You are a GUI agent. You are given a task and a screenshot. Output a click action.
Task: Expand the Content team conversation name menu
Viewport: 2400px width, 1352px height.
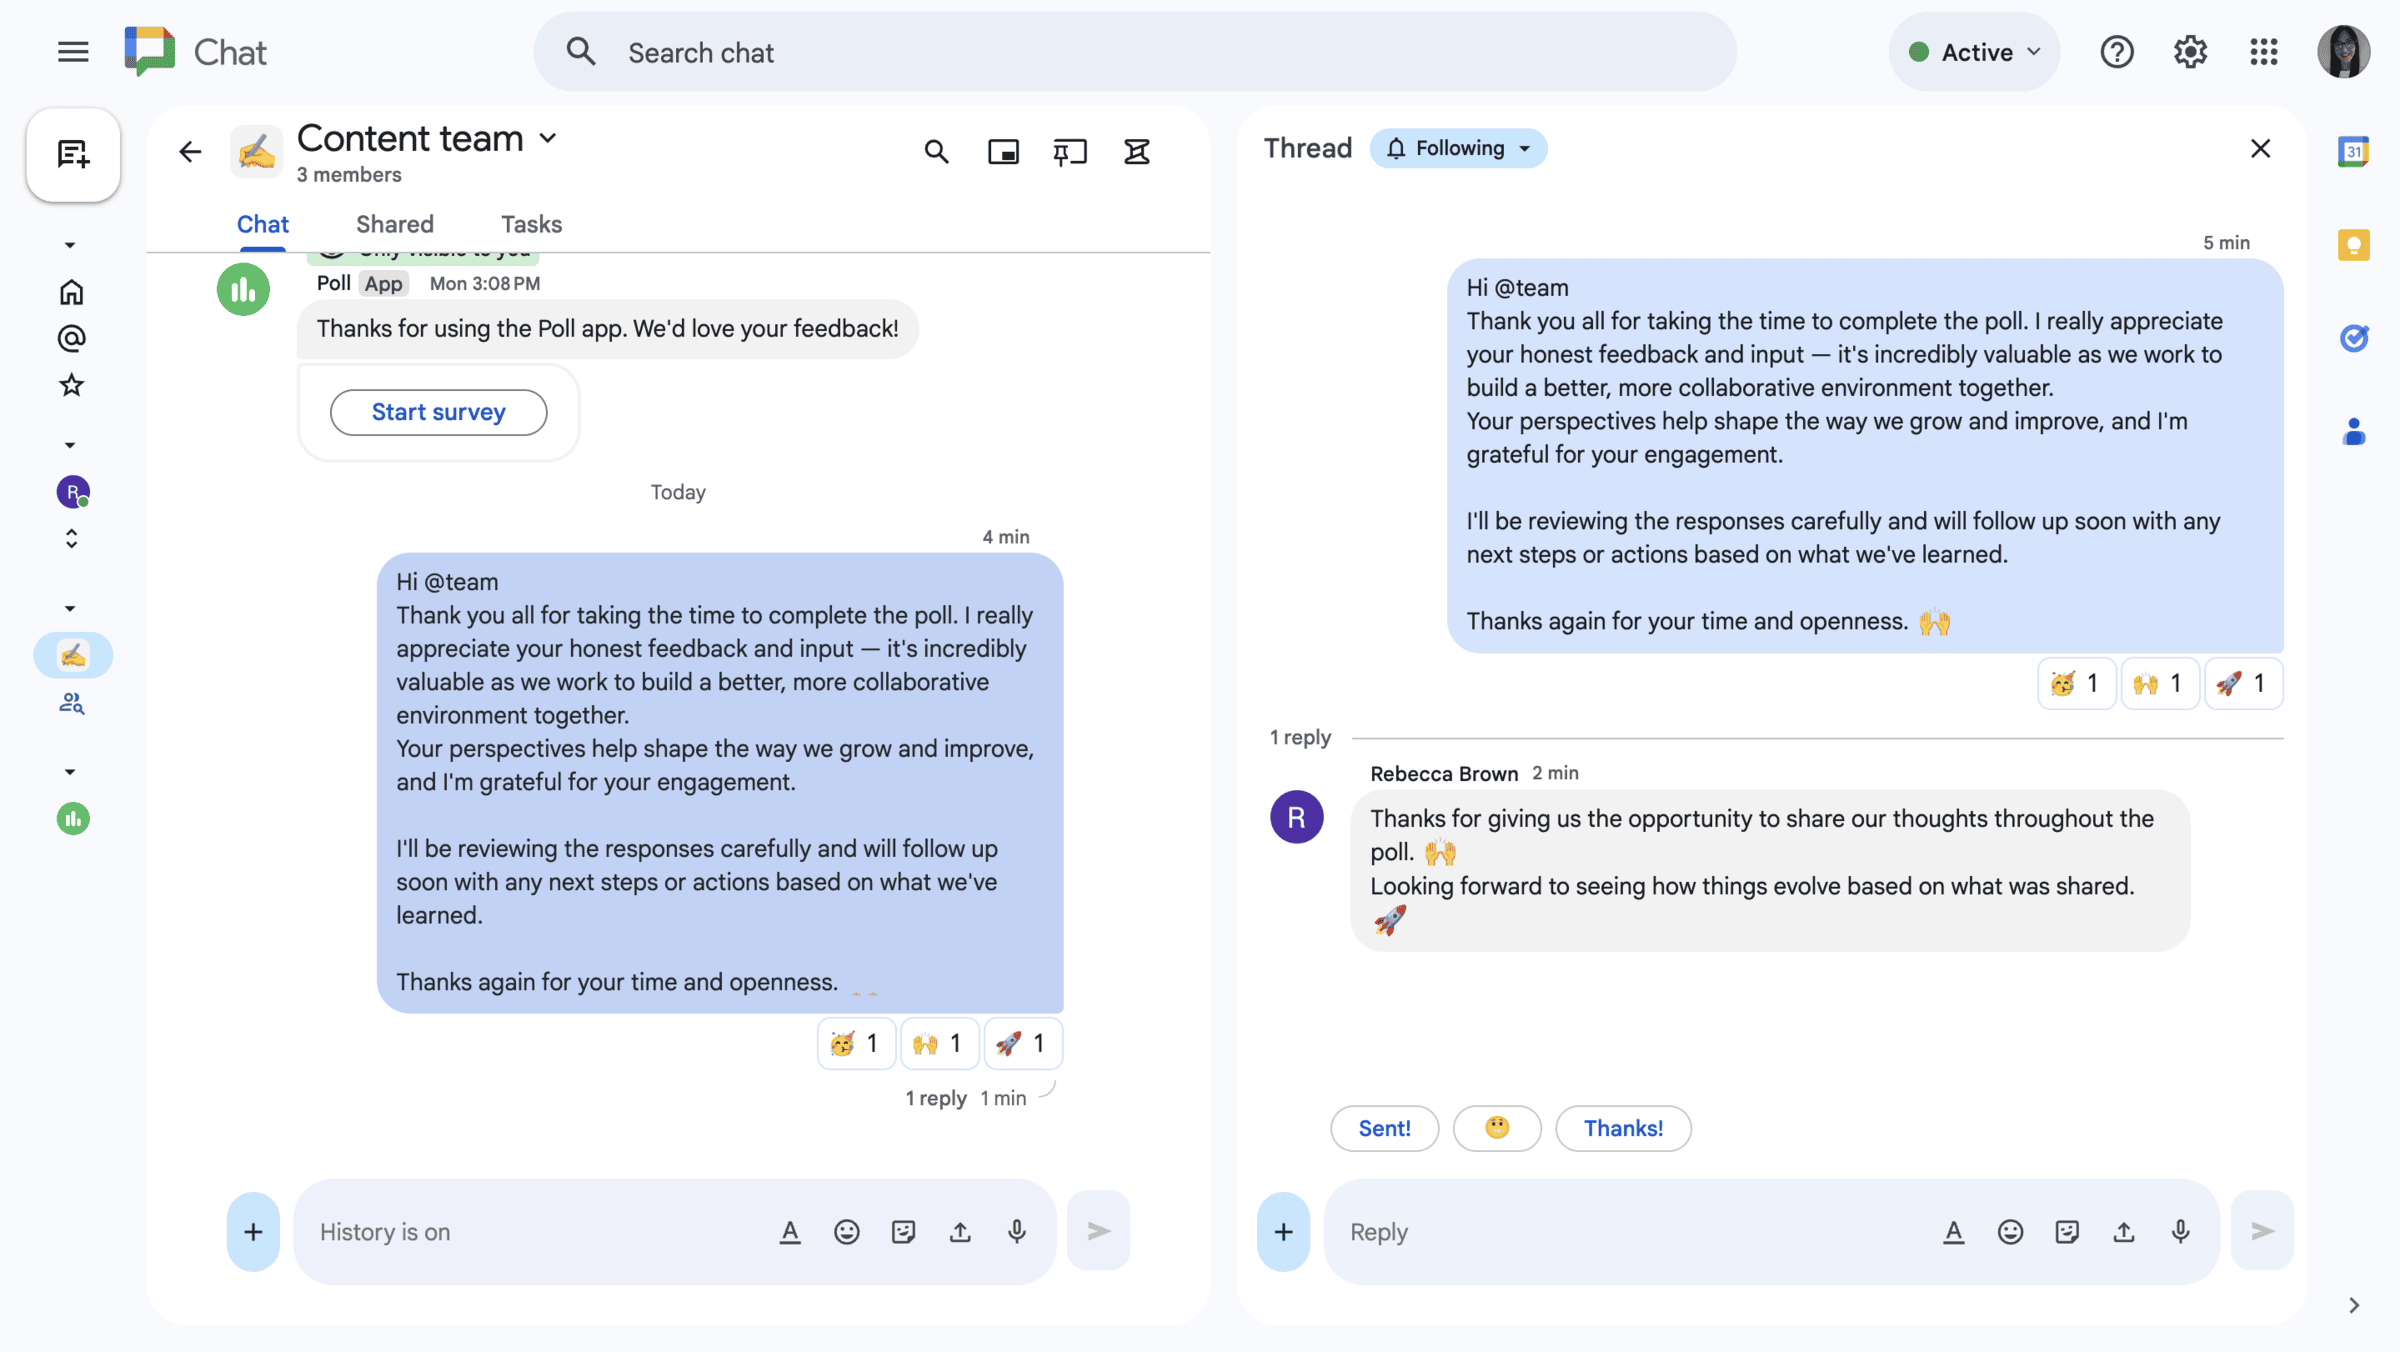548,139
